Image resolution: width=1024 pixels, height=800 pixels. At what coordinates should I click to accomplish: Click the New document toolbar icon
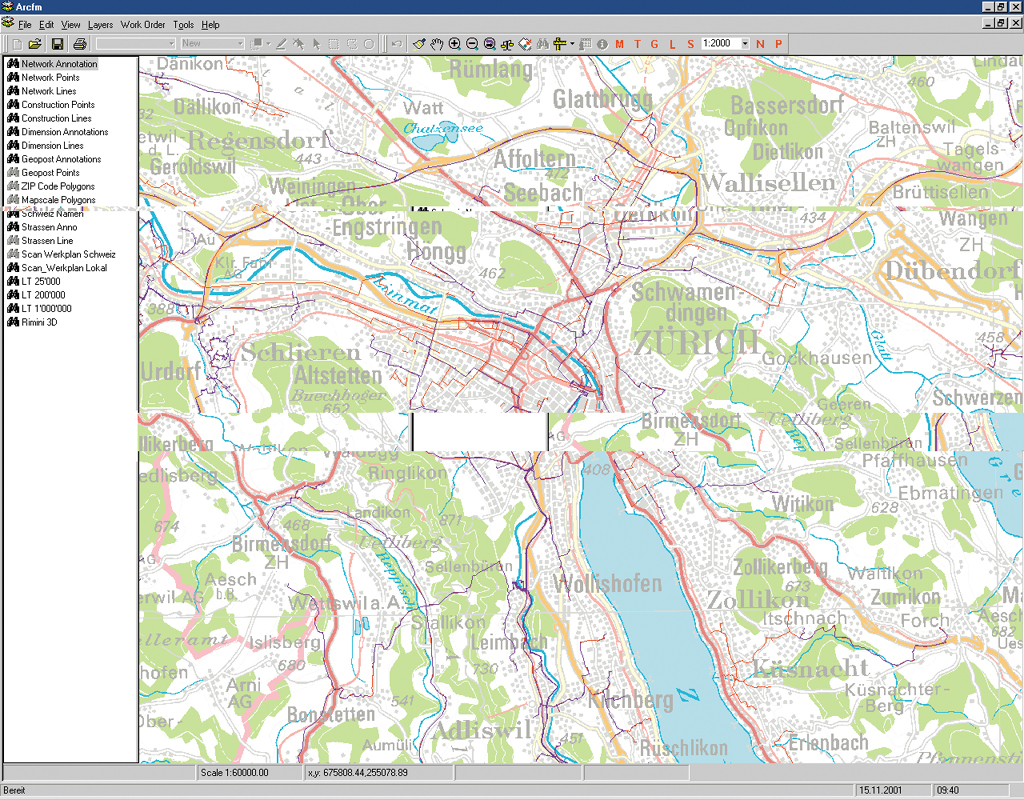[x=18, y=44]
